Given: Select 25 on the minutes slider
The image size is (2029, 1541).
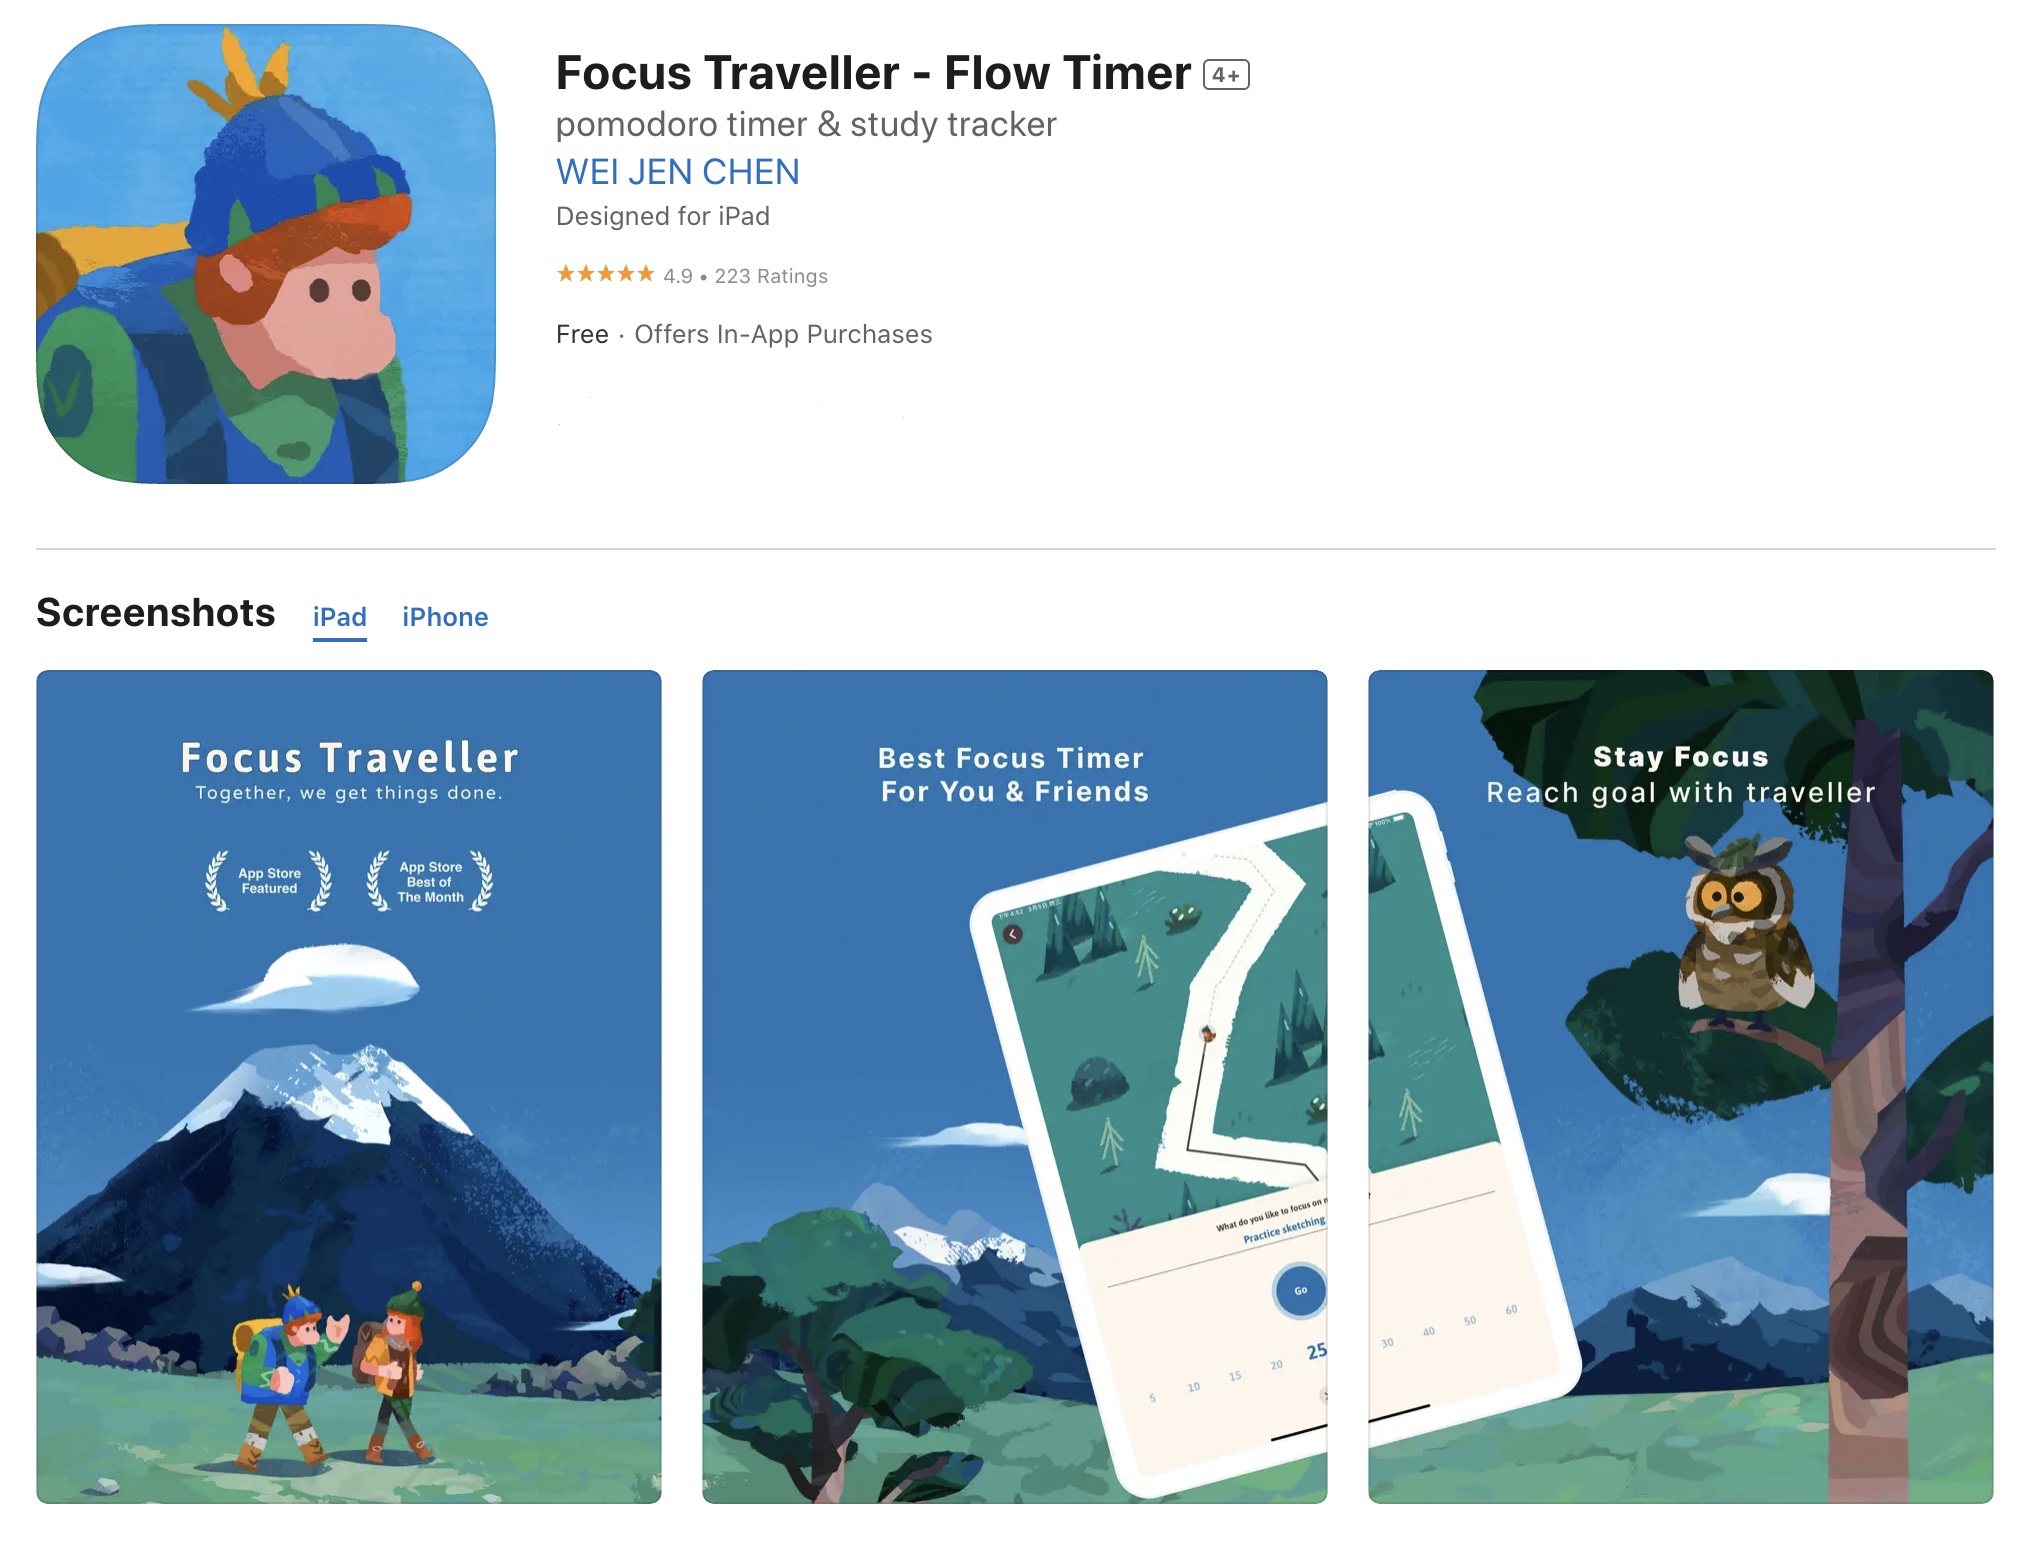Looking at the screenshot, I should [x=1316, y=1352].
